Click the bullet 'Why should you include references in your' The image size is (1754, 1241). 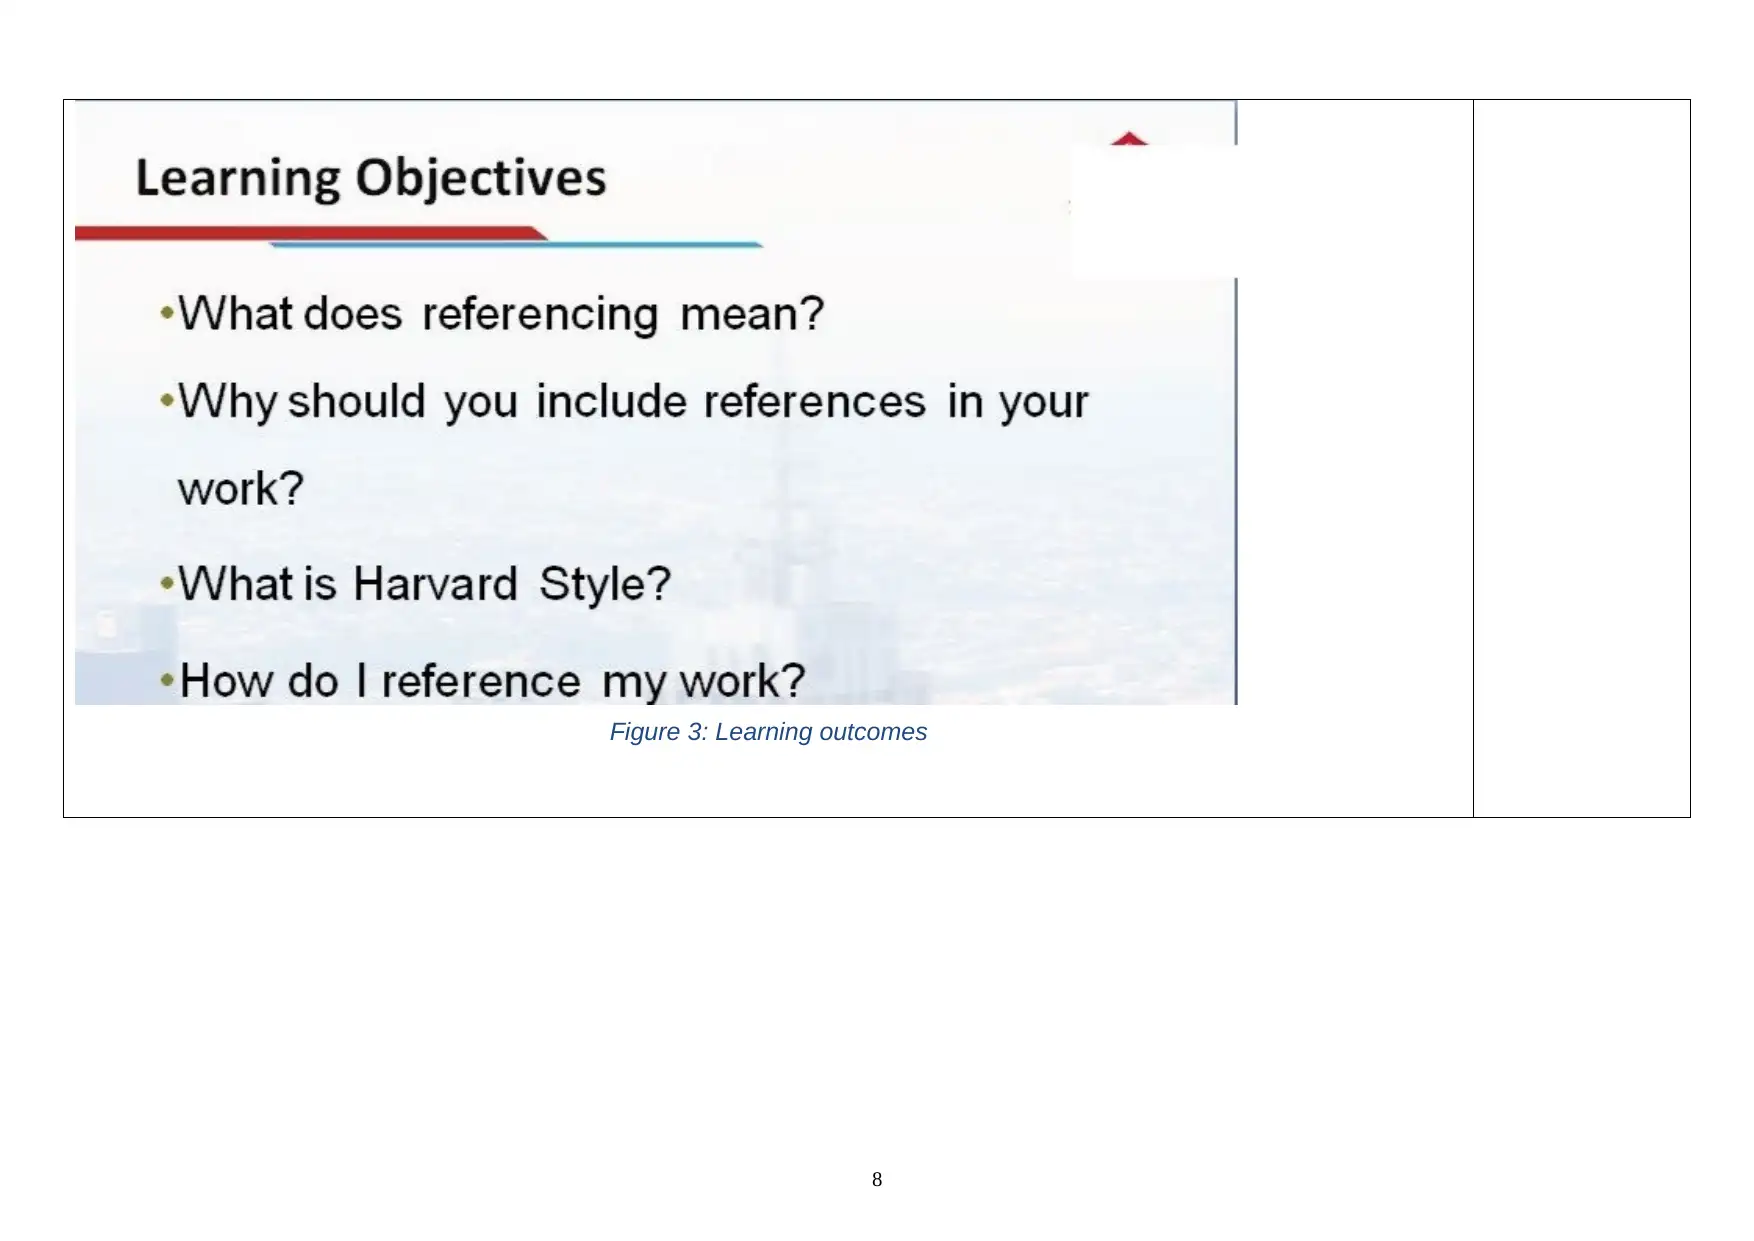point(633,402)
